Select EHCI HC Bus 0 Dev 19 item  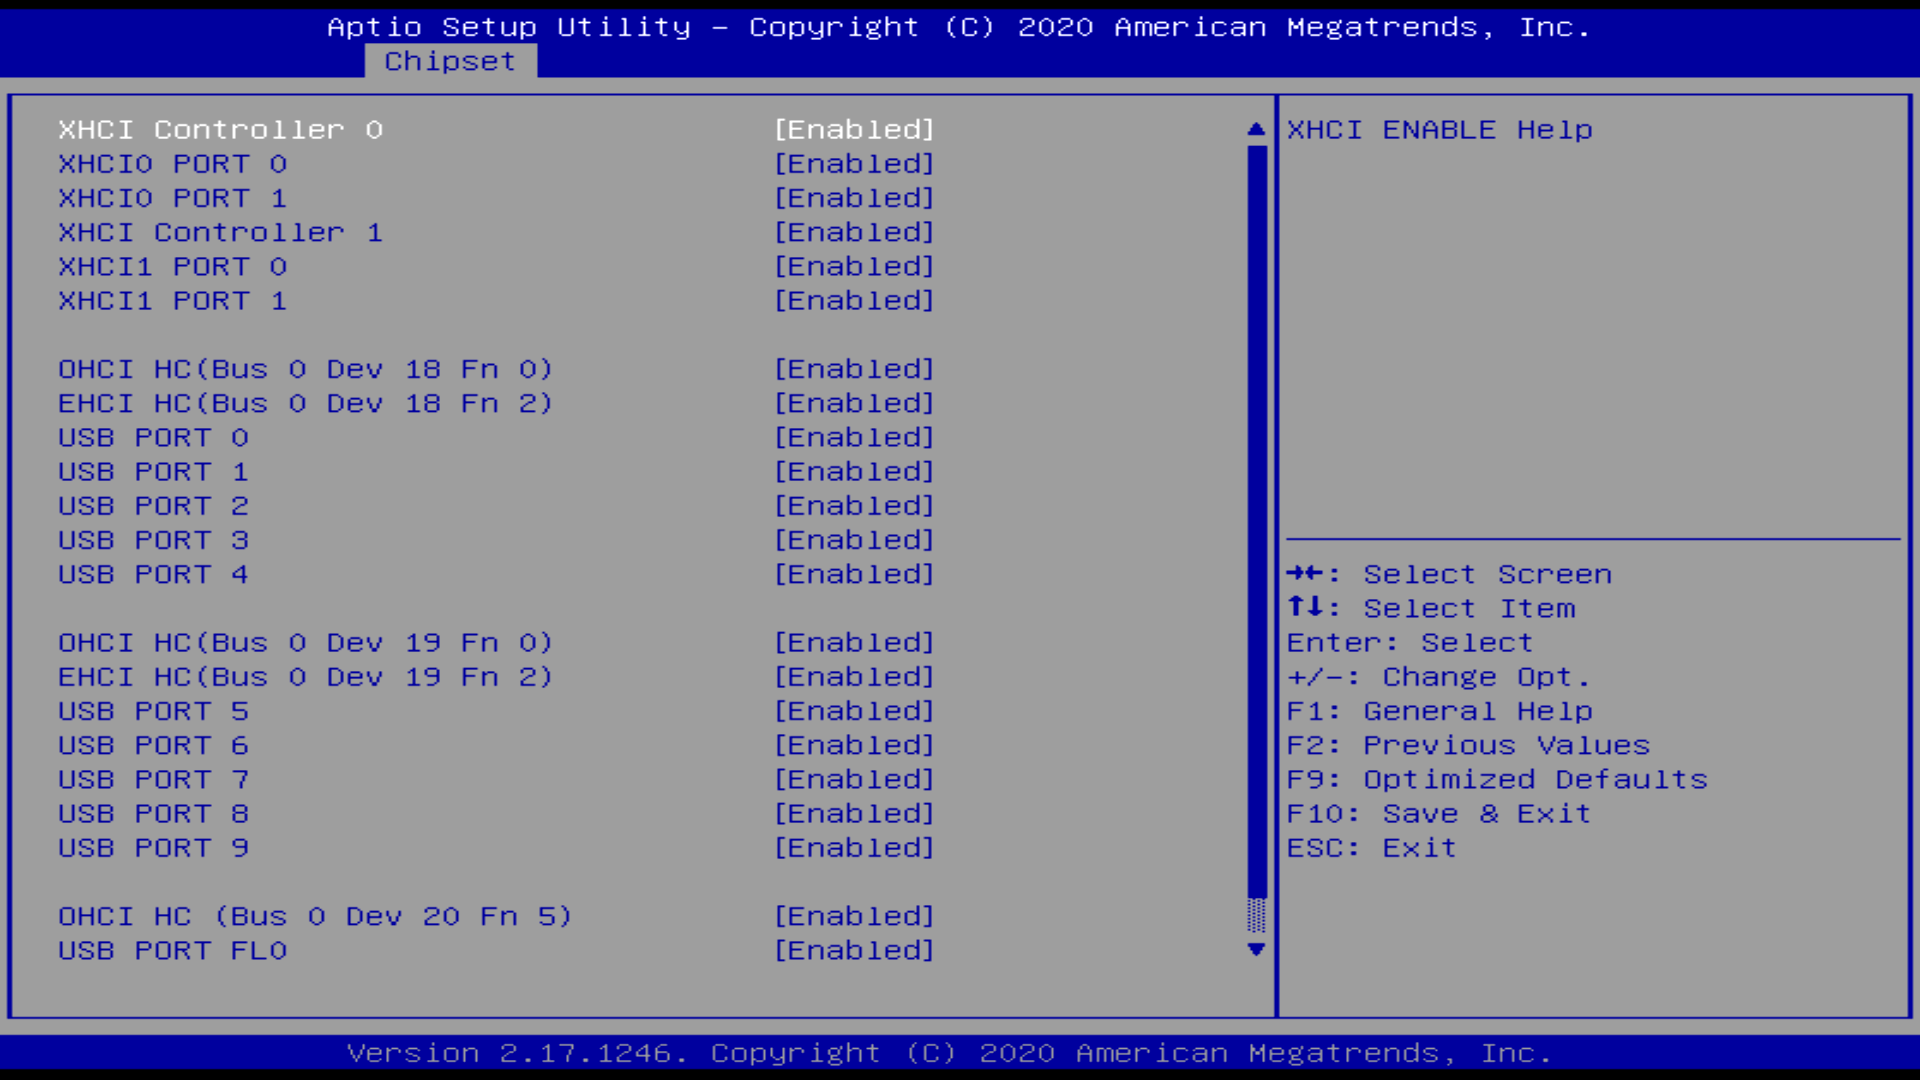[x=305, y=677]
